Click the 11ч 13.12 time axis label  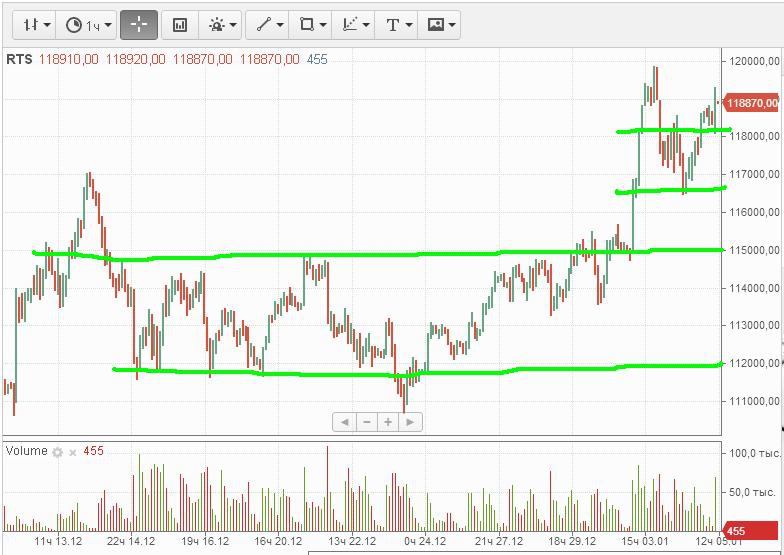tap(58, 542)
